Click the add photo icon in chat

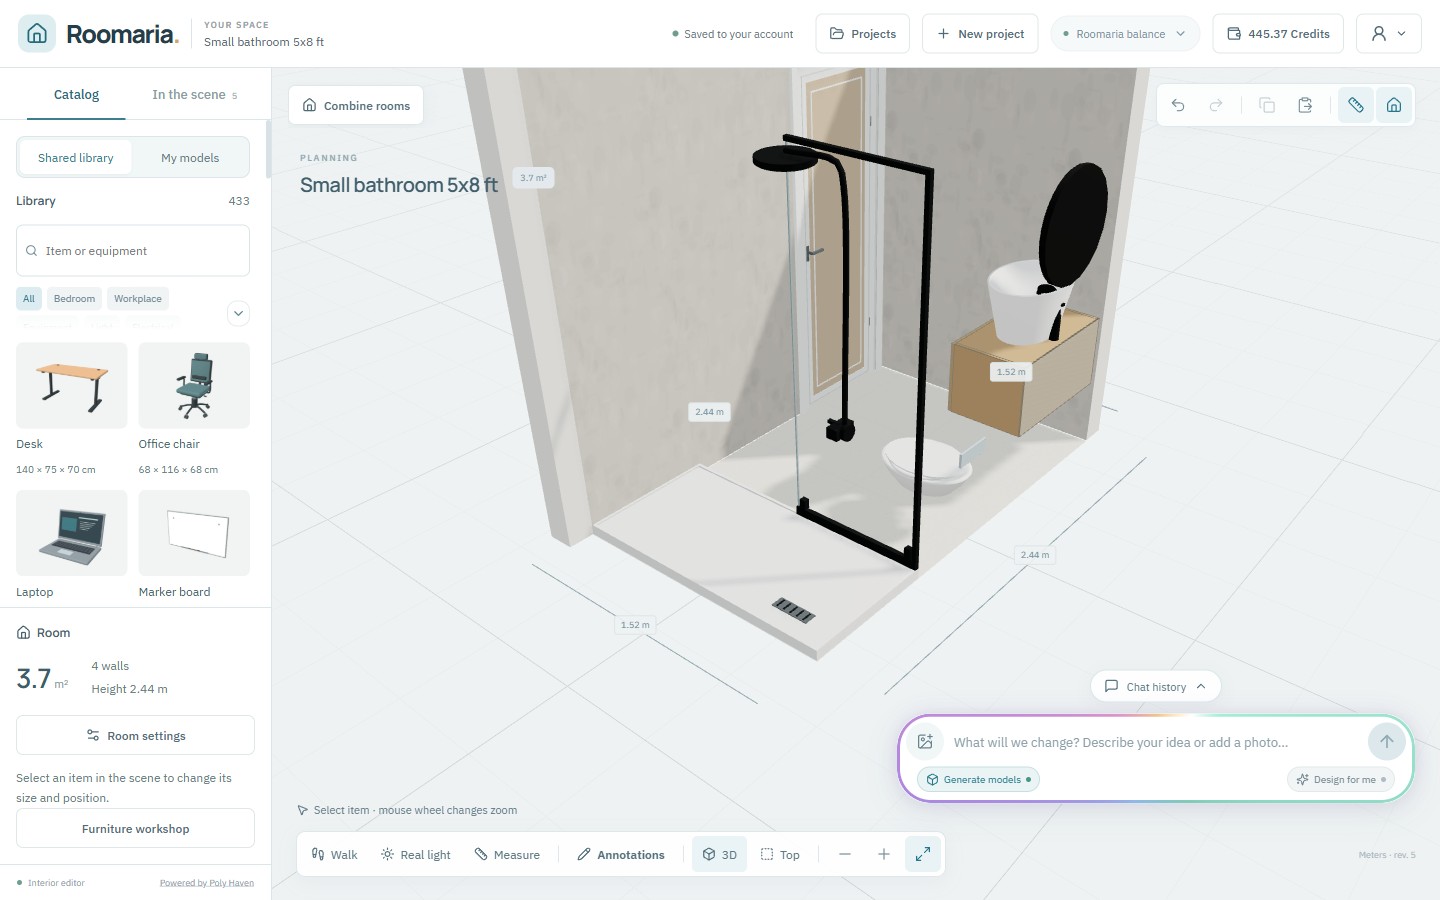(x=925, y=742)
